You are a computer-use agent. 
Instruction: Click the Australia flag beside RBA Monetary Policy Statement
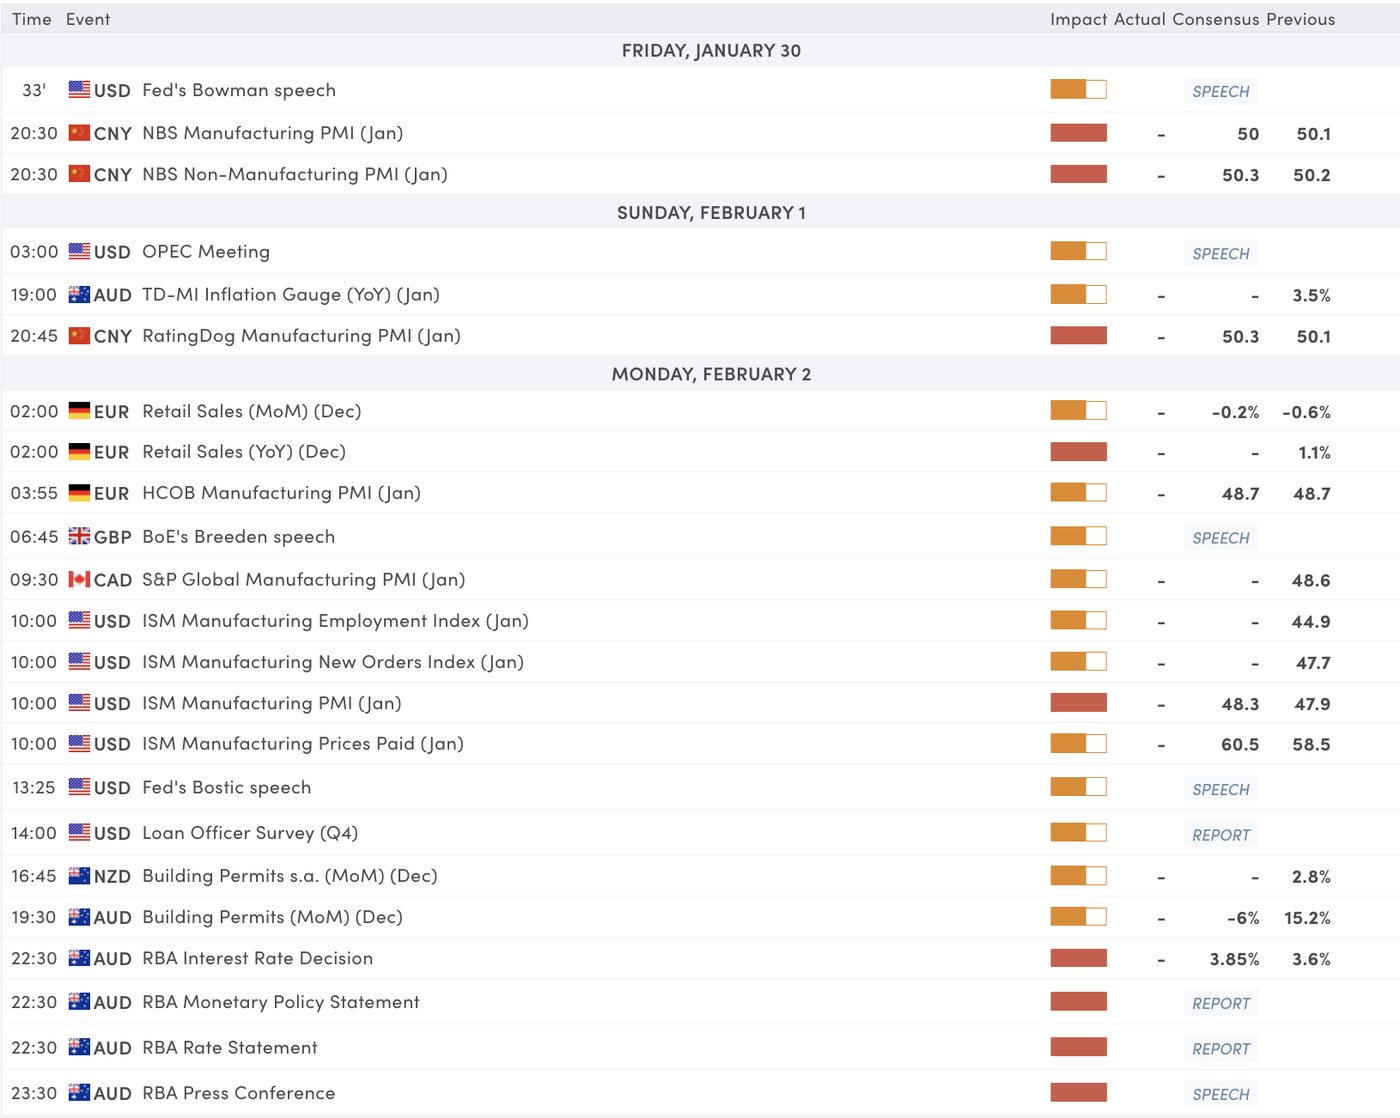point(79,1001)
